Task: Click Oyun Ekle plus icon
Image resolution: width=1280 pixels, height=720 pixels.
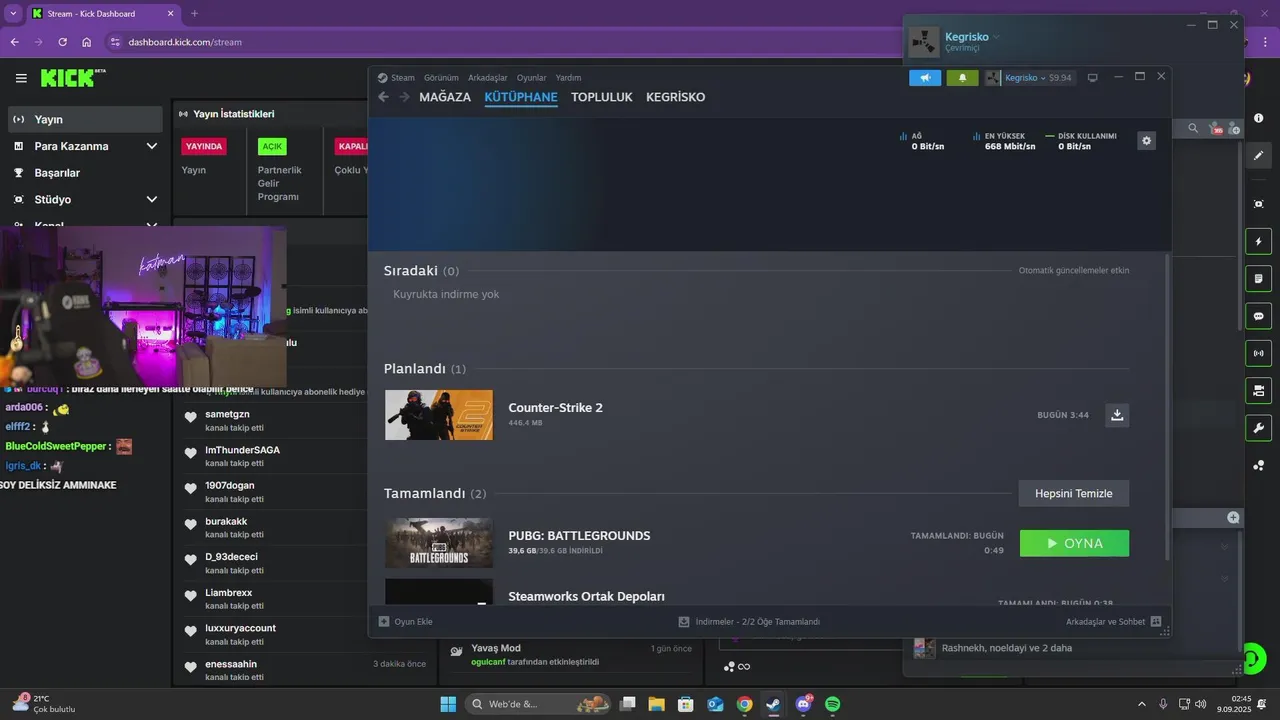Action: 384,621
